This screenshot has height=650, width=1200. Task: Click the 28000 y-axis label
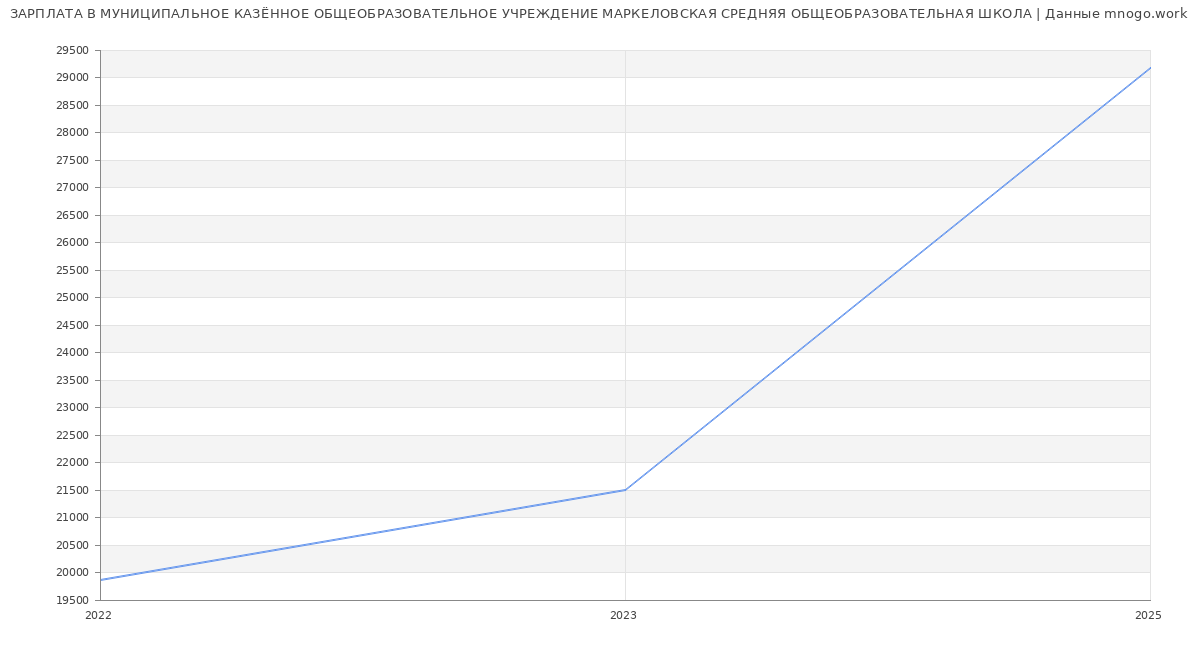coord(73,133)
